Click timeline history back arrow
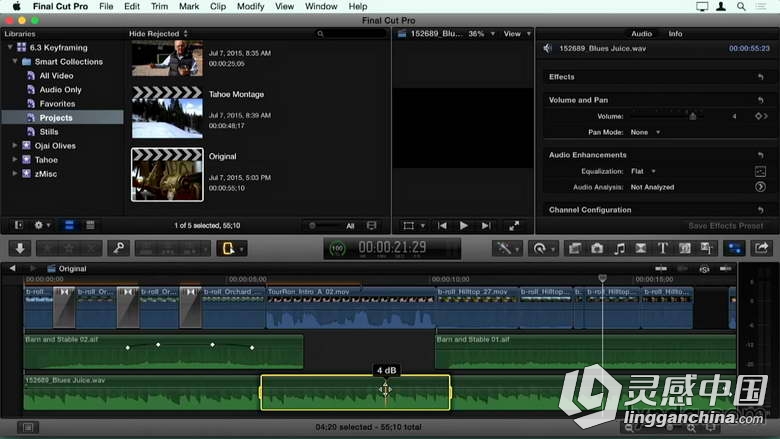Screen dimensions: 780x439 pos(12,268)
